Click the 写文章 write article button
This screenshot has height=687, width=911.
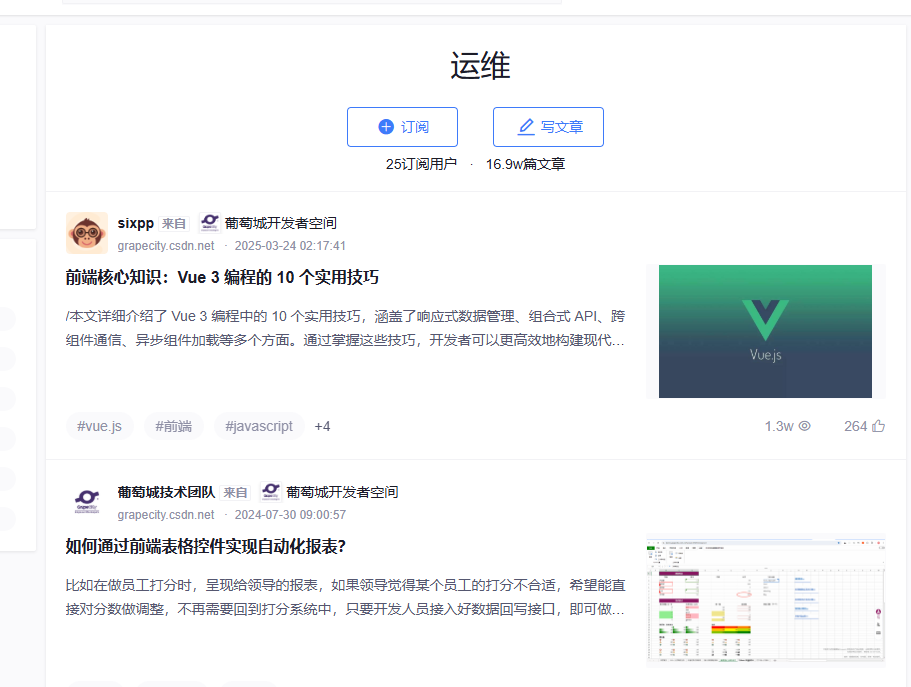pos(548,127)
